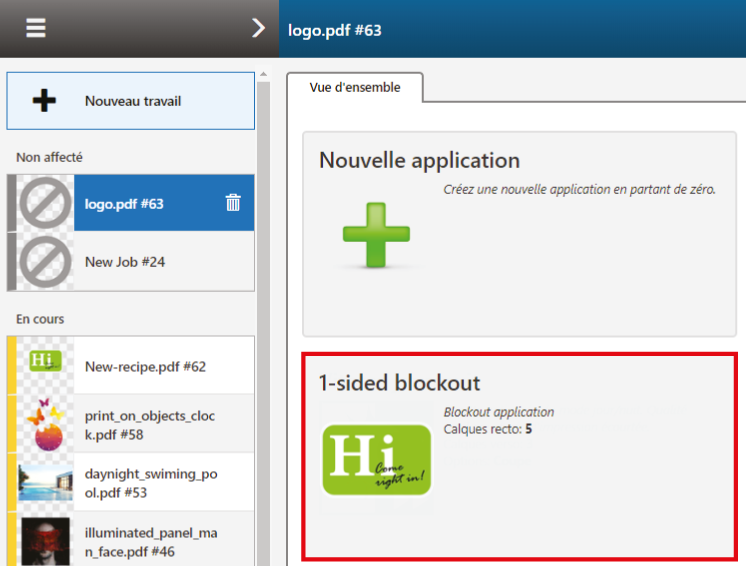
Task: Click the green plus icon for Nouvelle application
Action: (376, 234)
